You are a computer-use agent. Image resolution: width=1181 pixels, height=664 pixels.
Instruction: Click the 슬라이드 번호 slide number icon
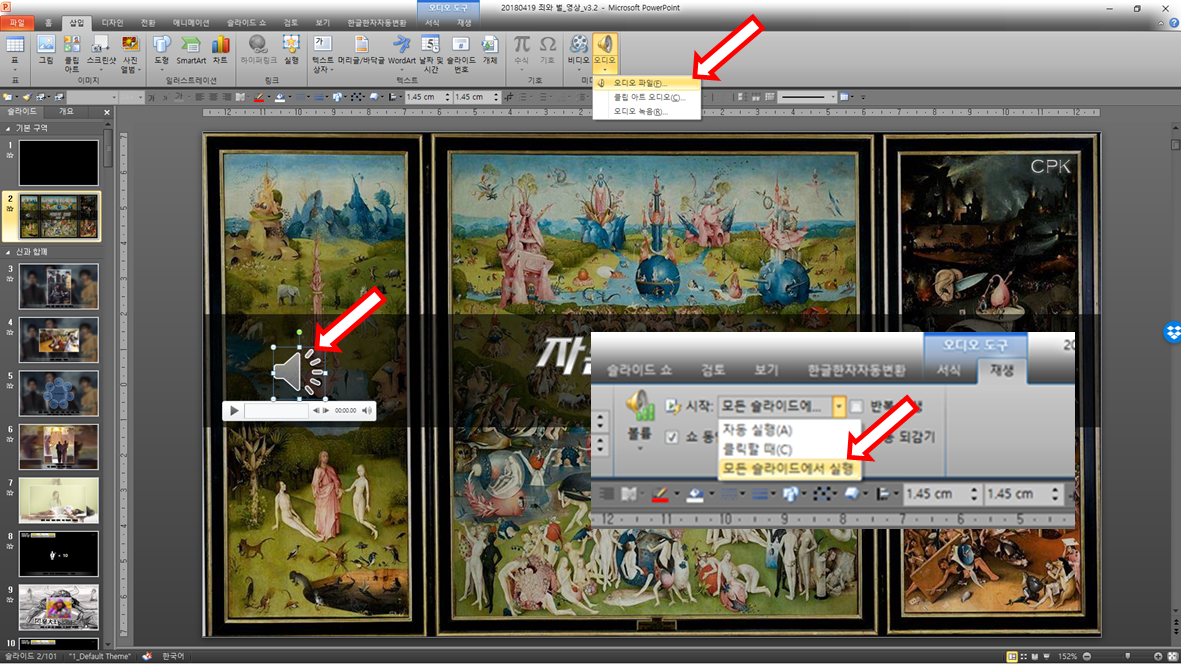[461, 53]
